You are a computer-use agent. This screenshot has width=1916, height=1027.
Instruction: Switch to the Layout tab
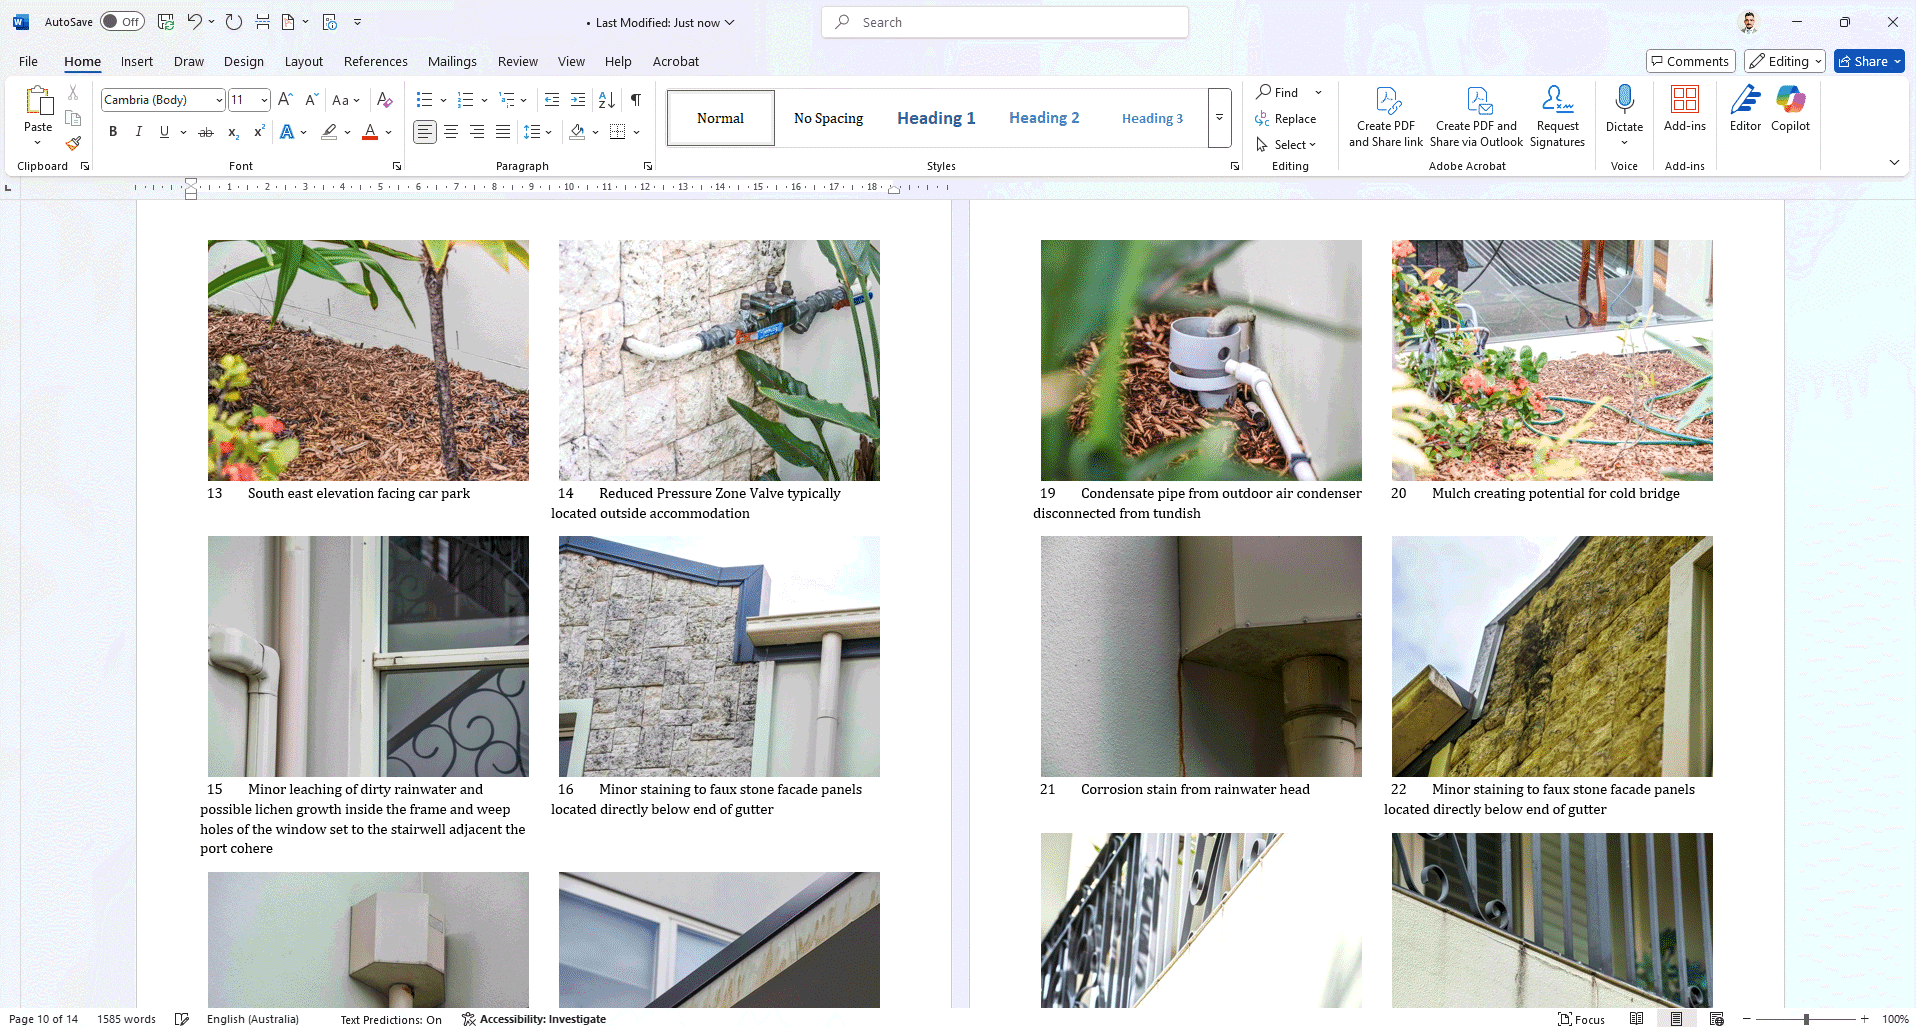304,61
